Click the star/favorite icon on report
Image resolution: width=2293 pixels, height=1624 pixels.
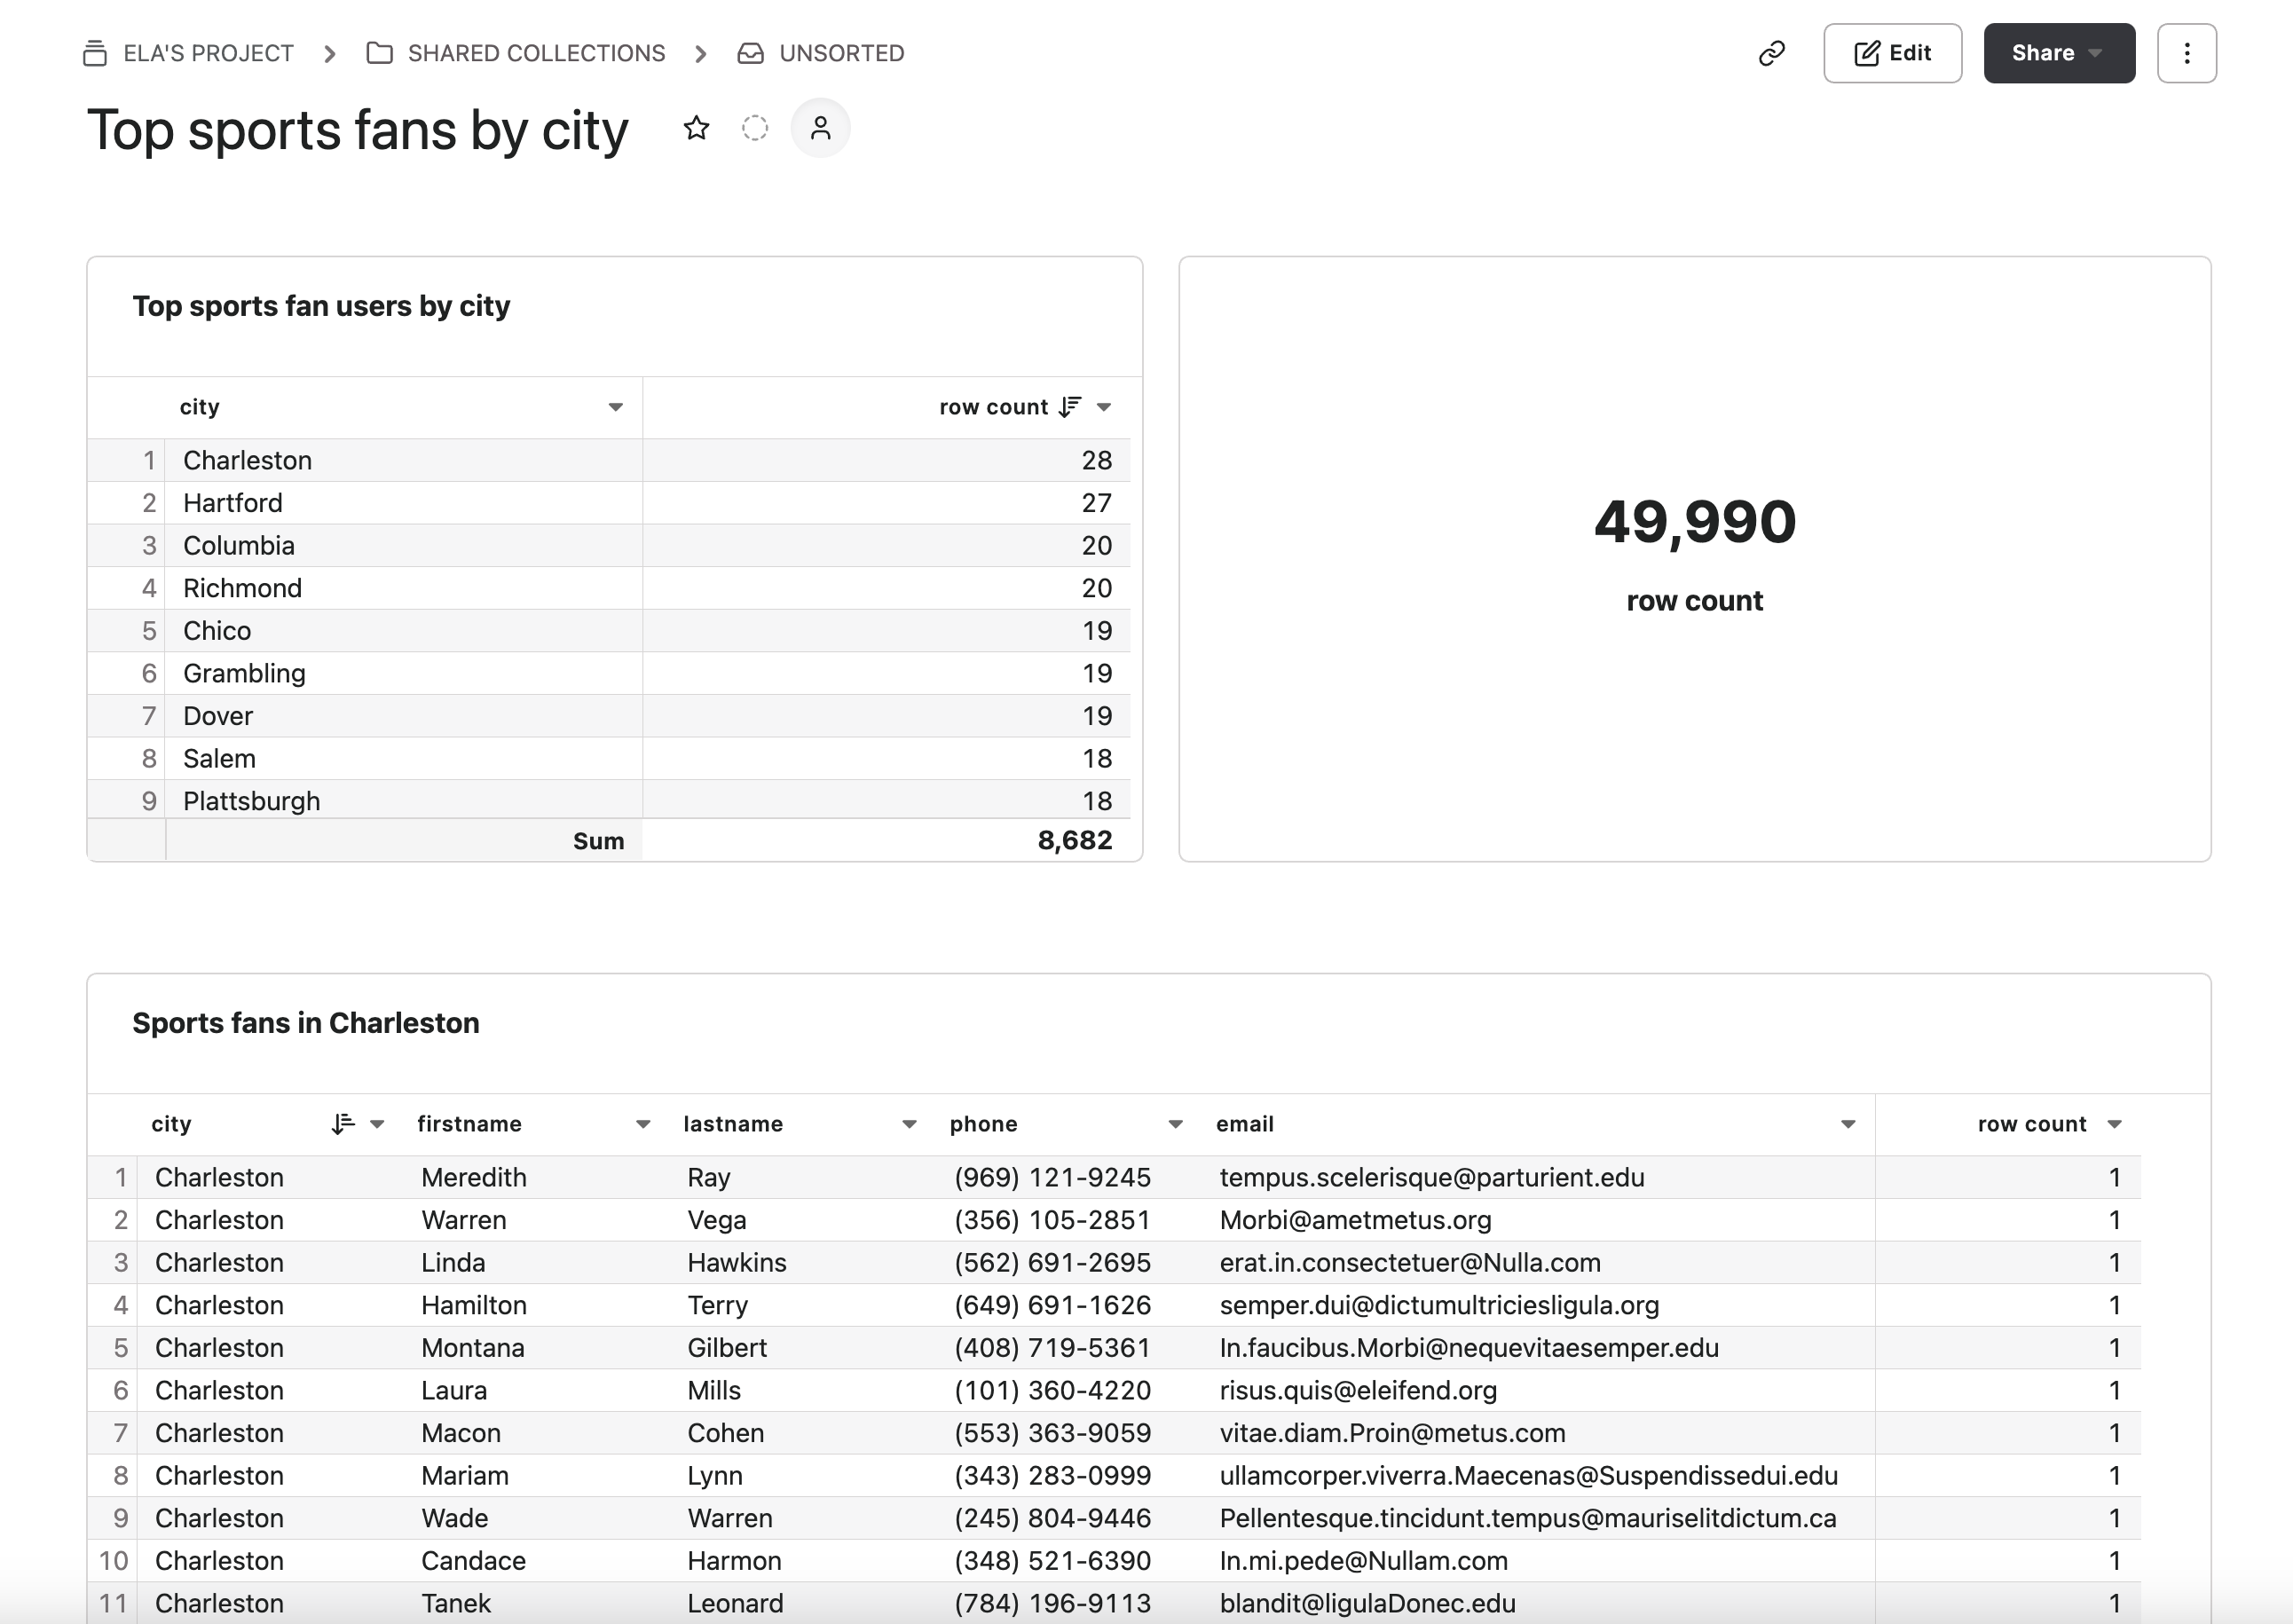[x=696, y=129]
